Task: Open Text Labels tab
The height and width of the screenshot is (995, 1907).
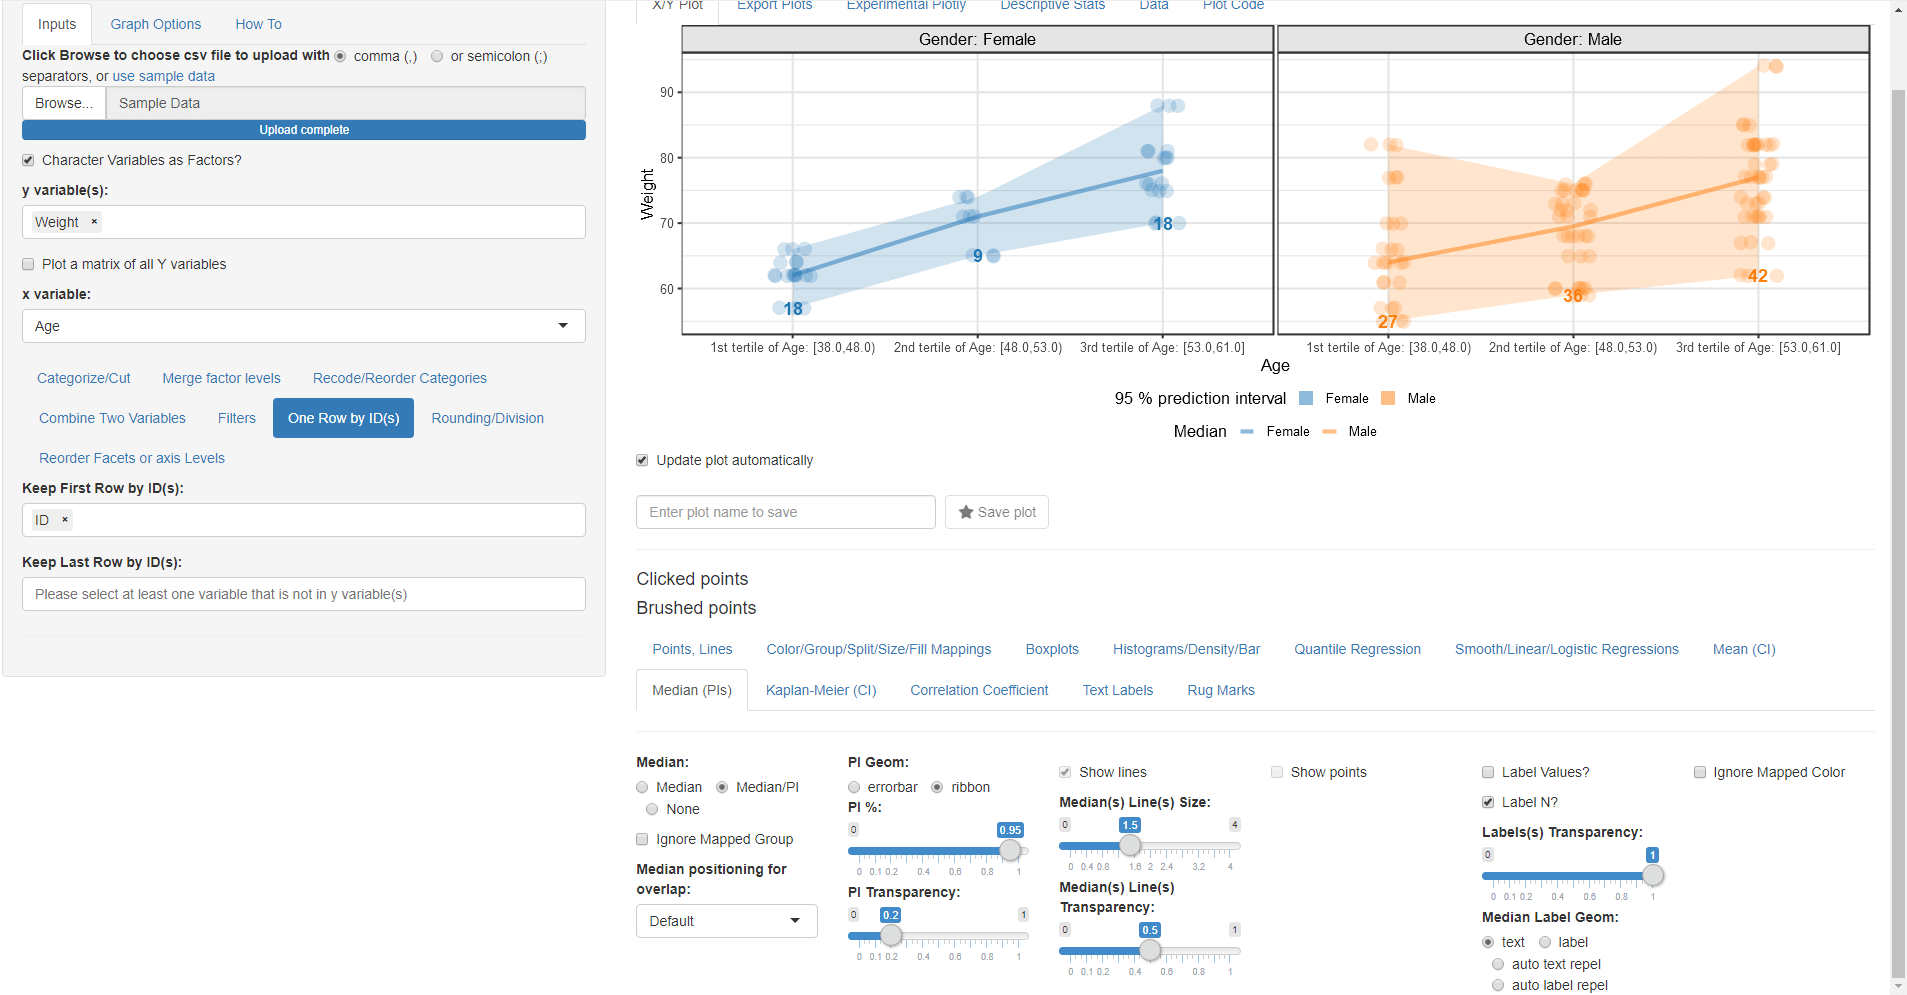Action: coord(1118,690)
